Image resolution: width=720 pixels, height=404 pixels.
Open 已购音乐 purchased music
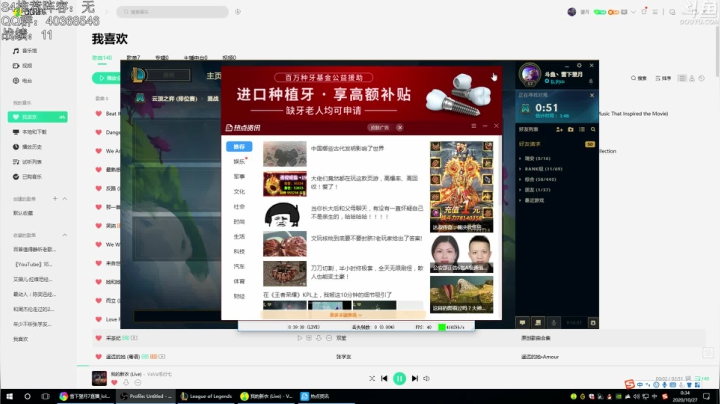28,177
